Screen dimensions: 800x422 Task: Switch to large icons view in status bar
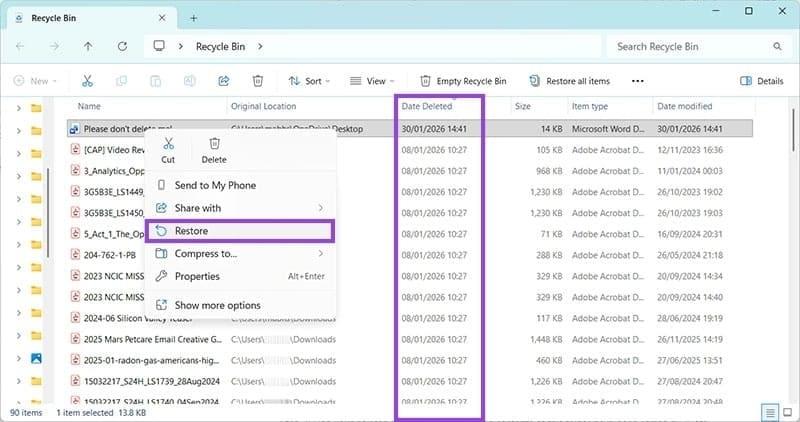[x=786, y=412]
